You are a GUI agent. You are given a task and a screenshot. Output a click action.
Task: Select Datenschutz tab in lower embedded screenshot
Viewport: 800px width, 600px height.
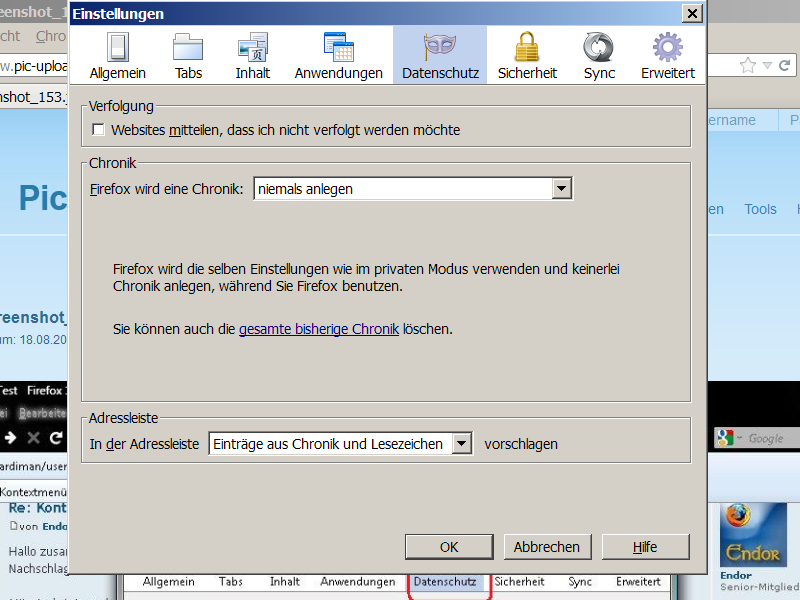pos(445,582)
